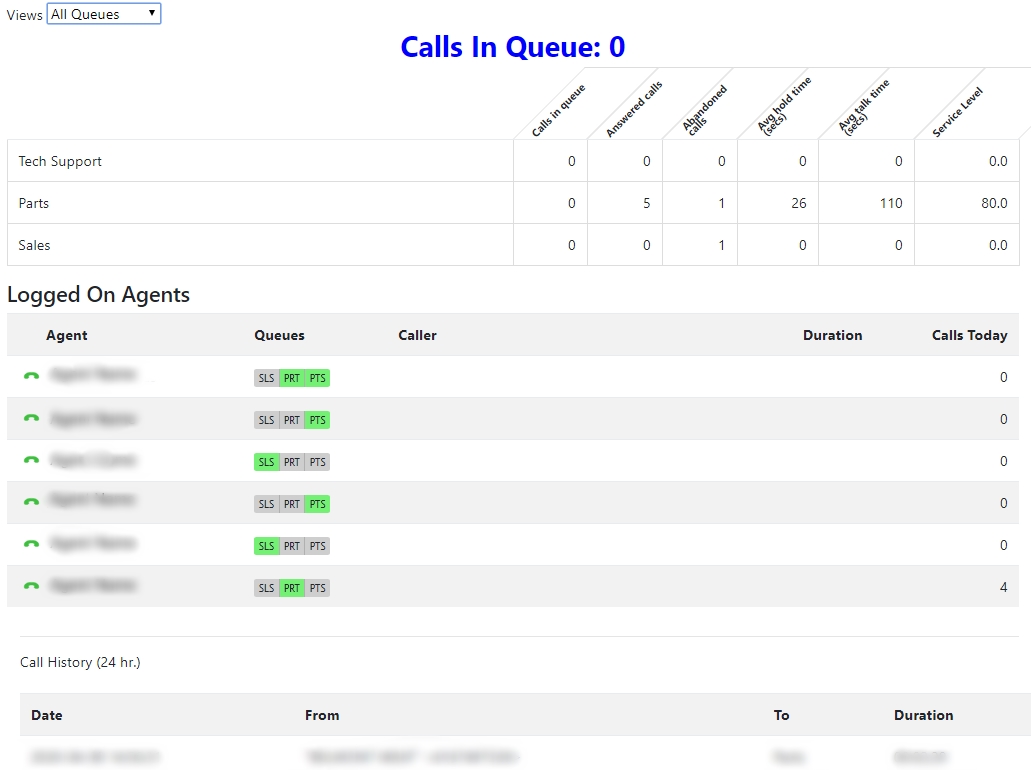The height and width of the screenshot is (770, 1031).
Task: Click Date header in Call History
Action: [47, 715]
